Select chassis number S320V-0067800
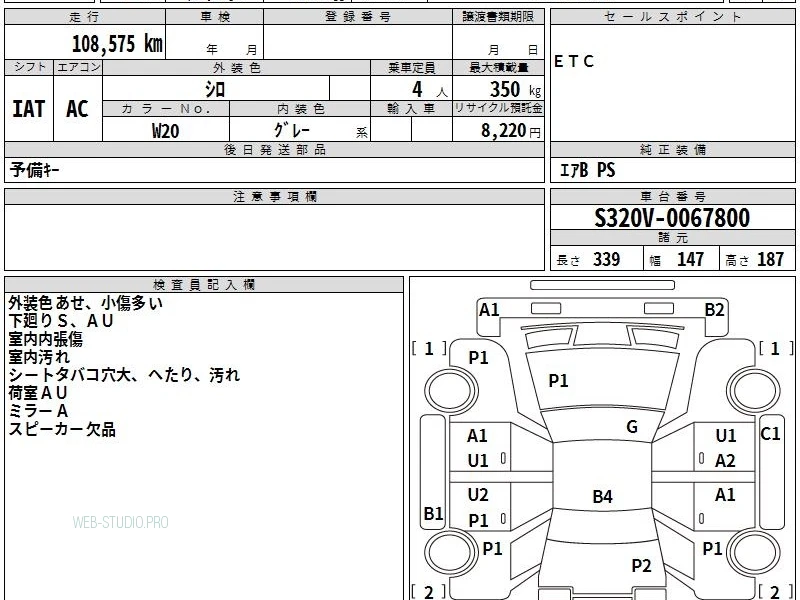The width and height of the screenshot is (800, 600). pos(672,218)
